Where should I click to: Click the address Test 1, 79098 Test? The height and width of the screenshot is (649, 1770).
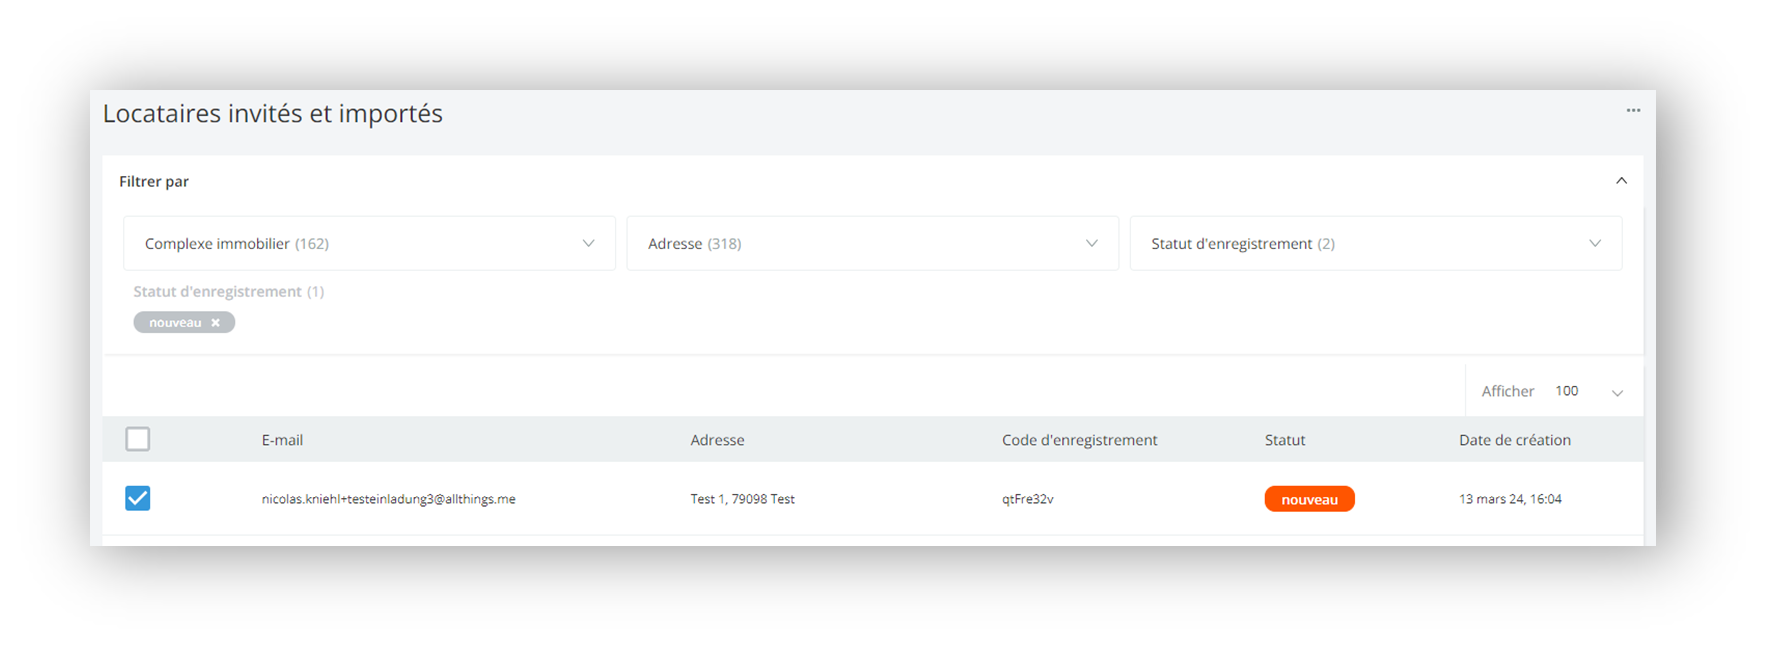(x=742, y=499)
